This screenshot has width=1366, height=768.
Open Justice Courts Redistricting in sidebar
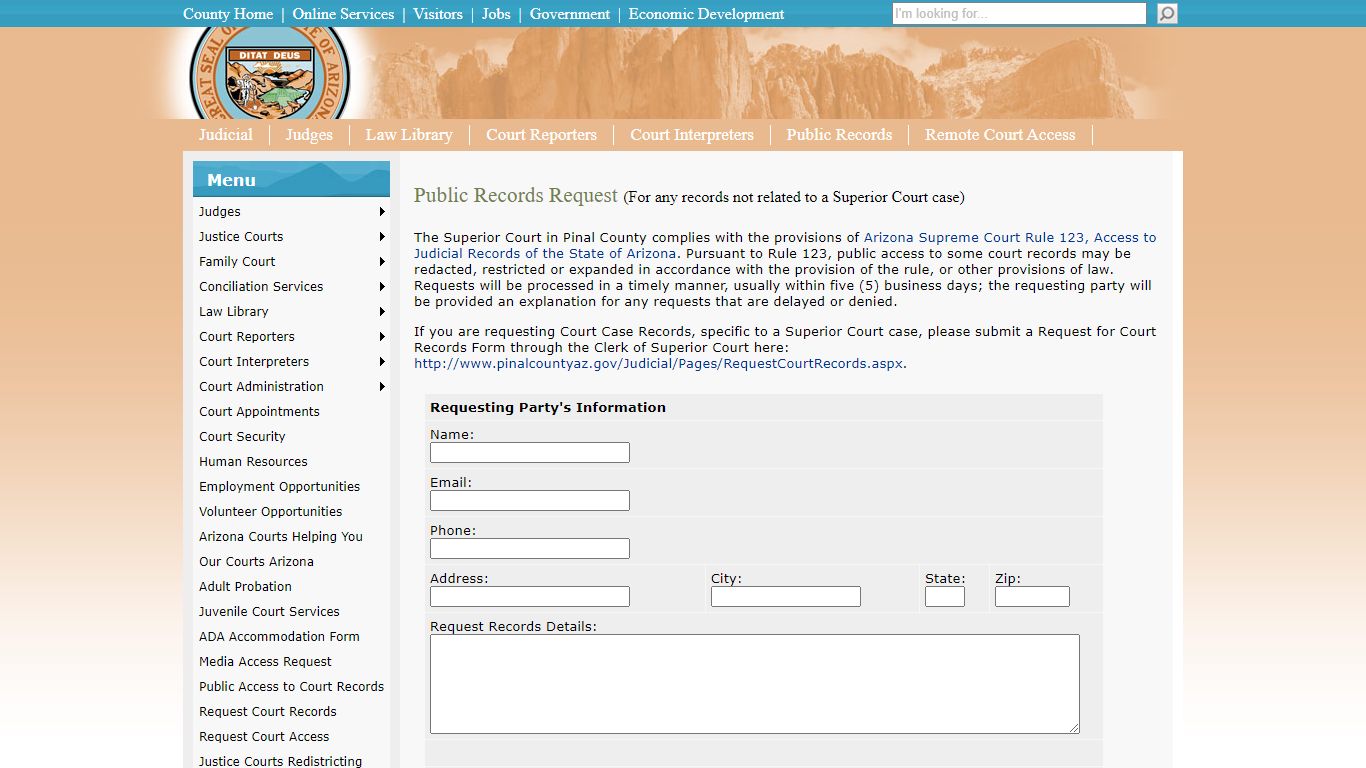tap(280, 761)
